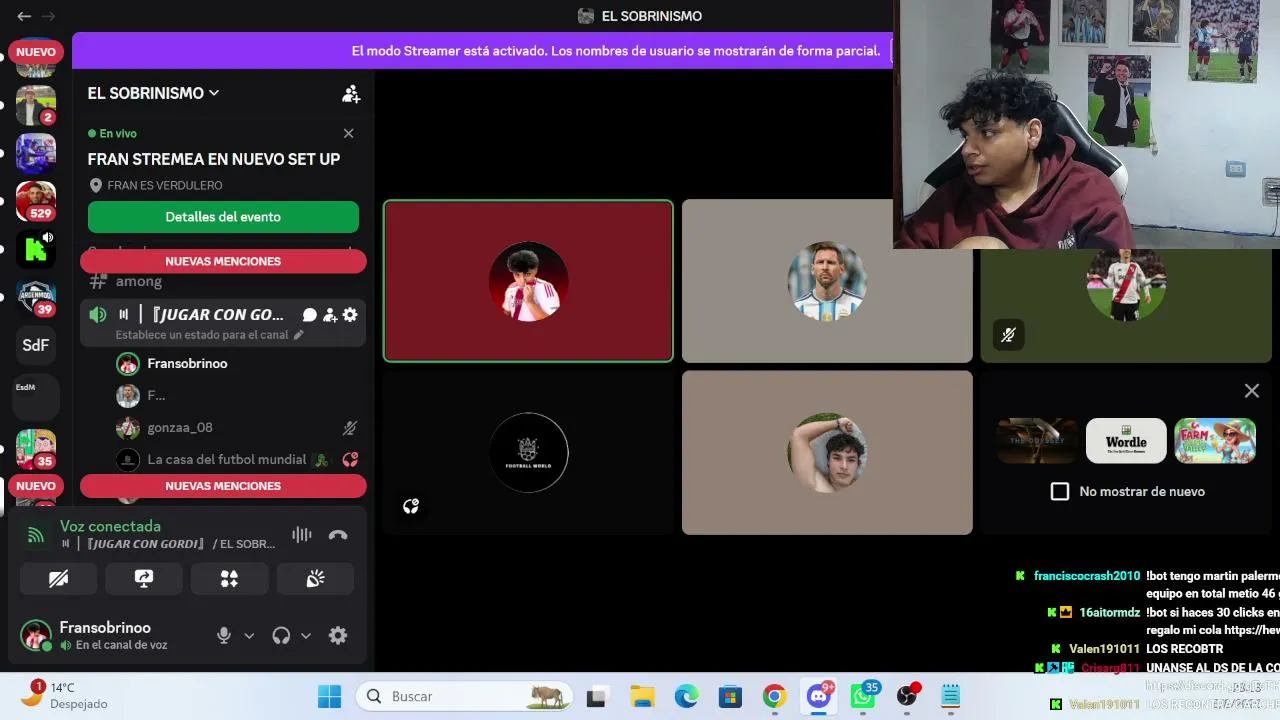Dismiss the live event banner

tap(348, 133)
